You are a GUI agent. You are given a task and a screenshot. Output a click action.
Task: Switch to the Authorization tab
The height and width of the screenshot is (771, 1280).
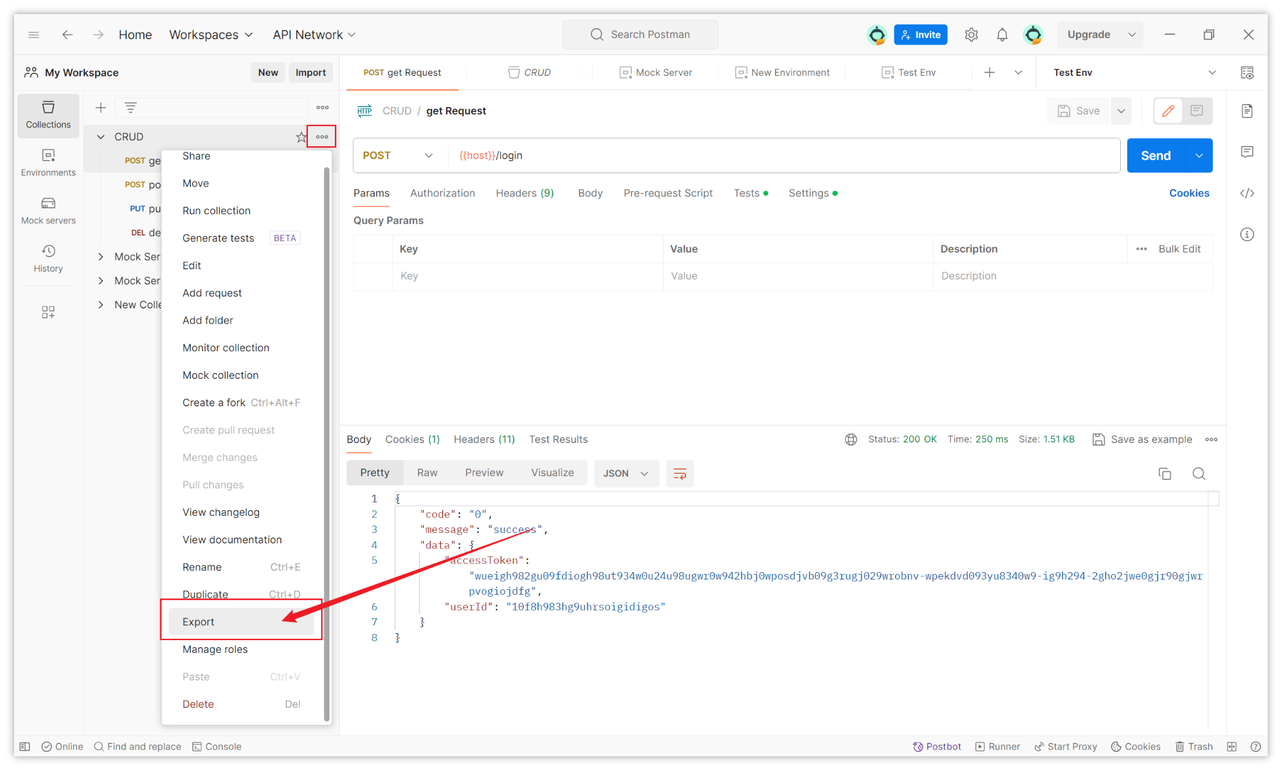pyautogui.click(x=442, y=193)
